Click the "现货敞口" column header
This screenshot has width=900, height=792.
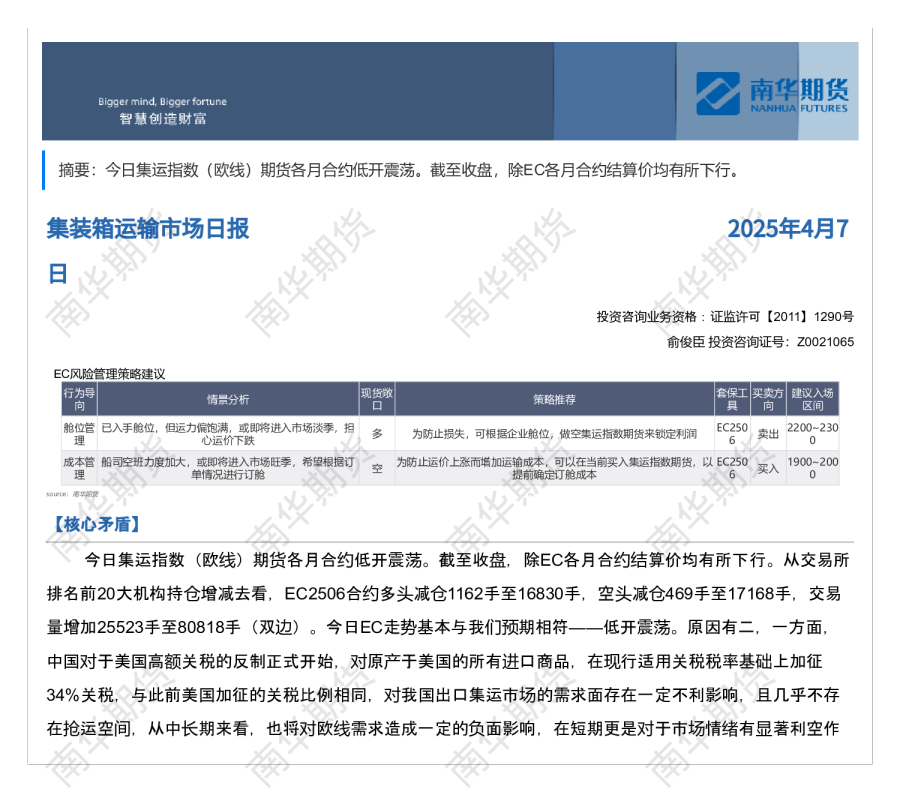pos(377,399)
